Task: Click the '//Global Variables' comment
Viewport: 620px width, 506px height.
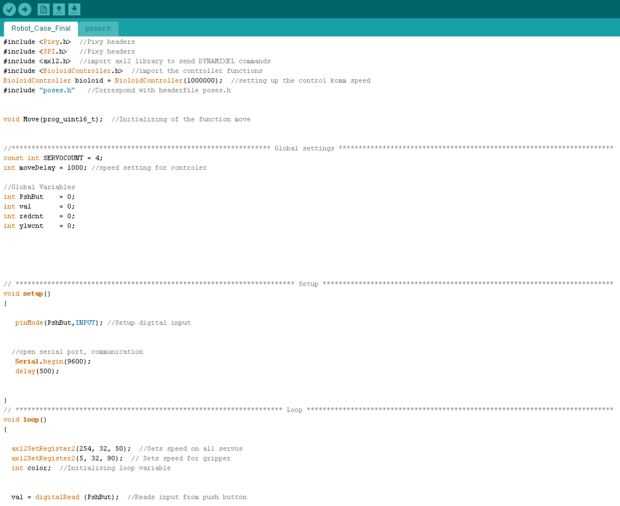Action: [x=39, y=187]
